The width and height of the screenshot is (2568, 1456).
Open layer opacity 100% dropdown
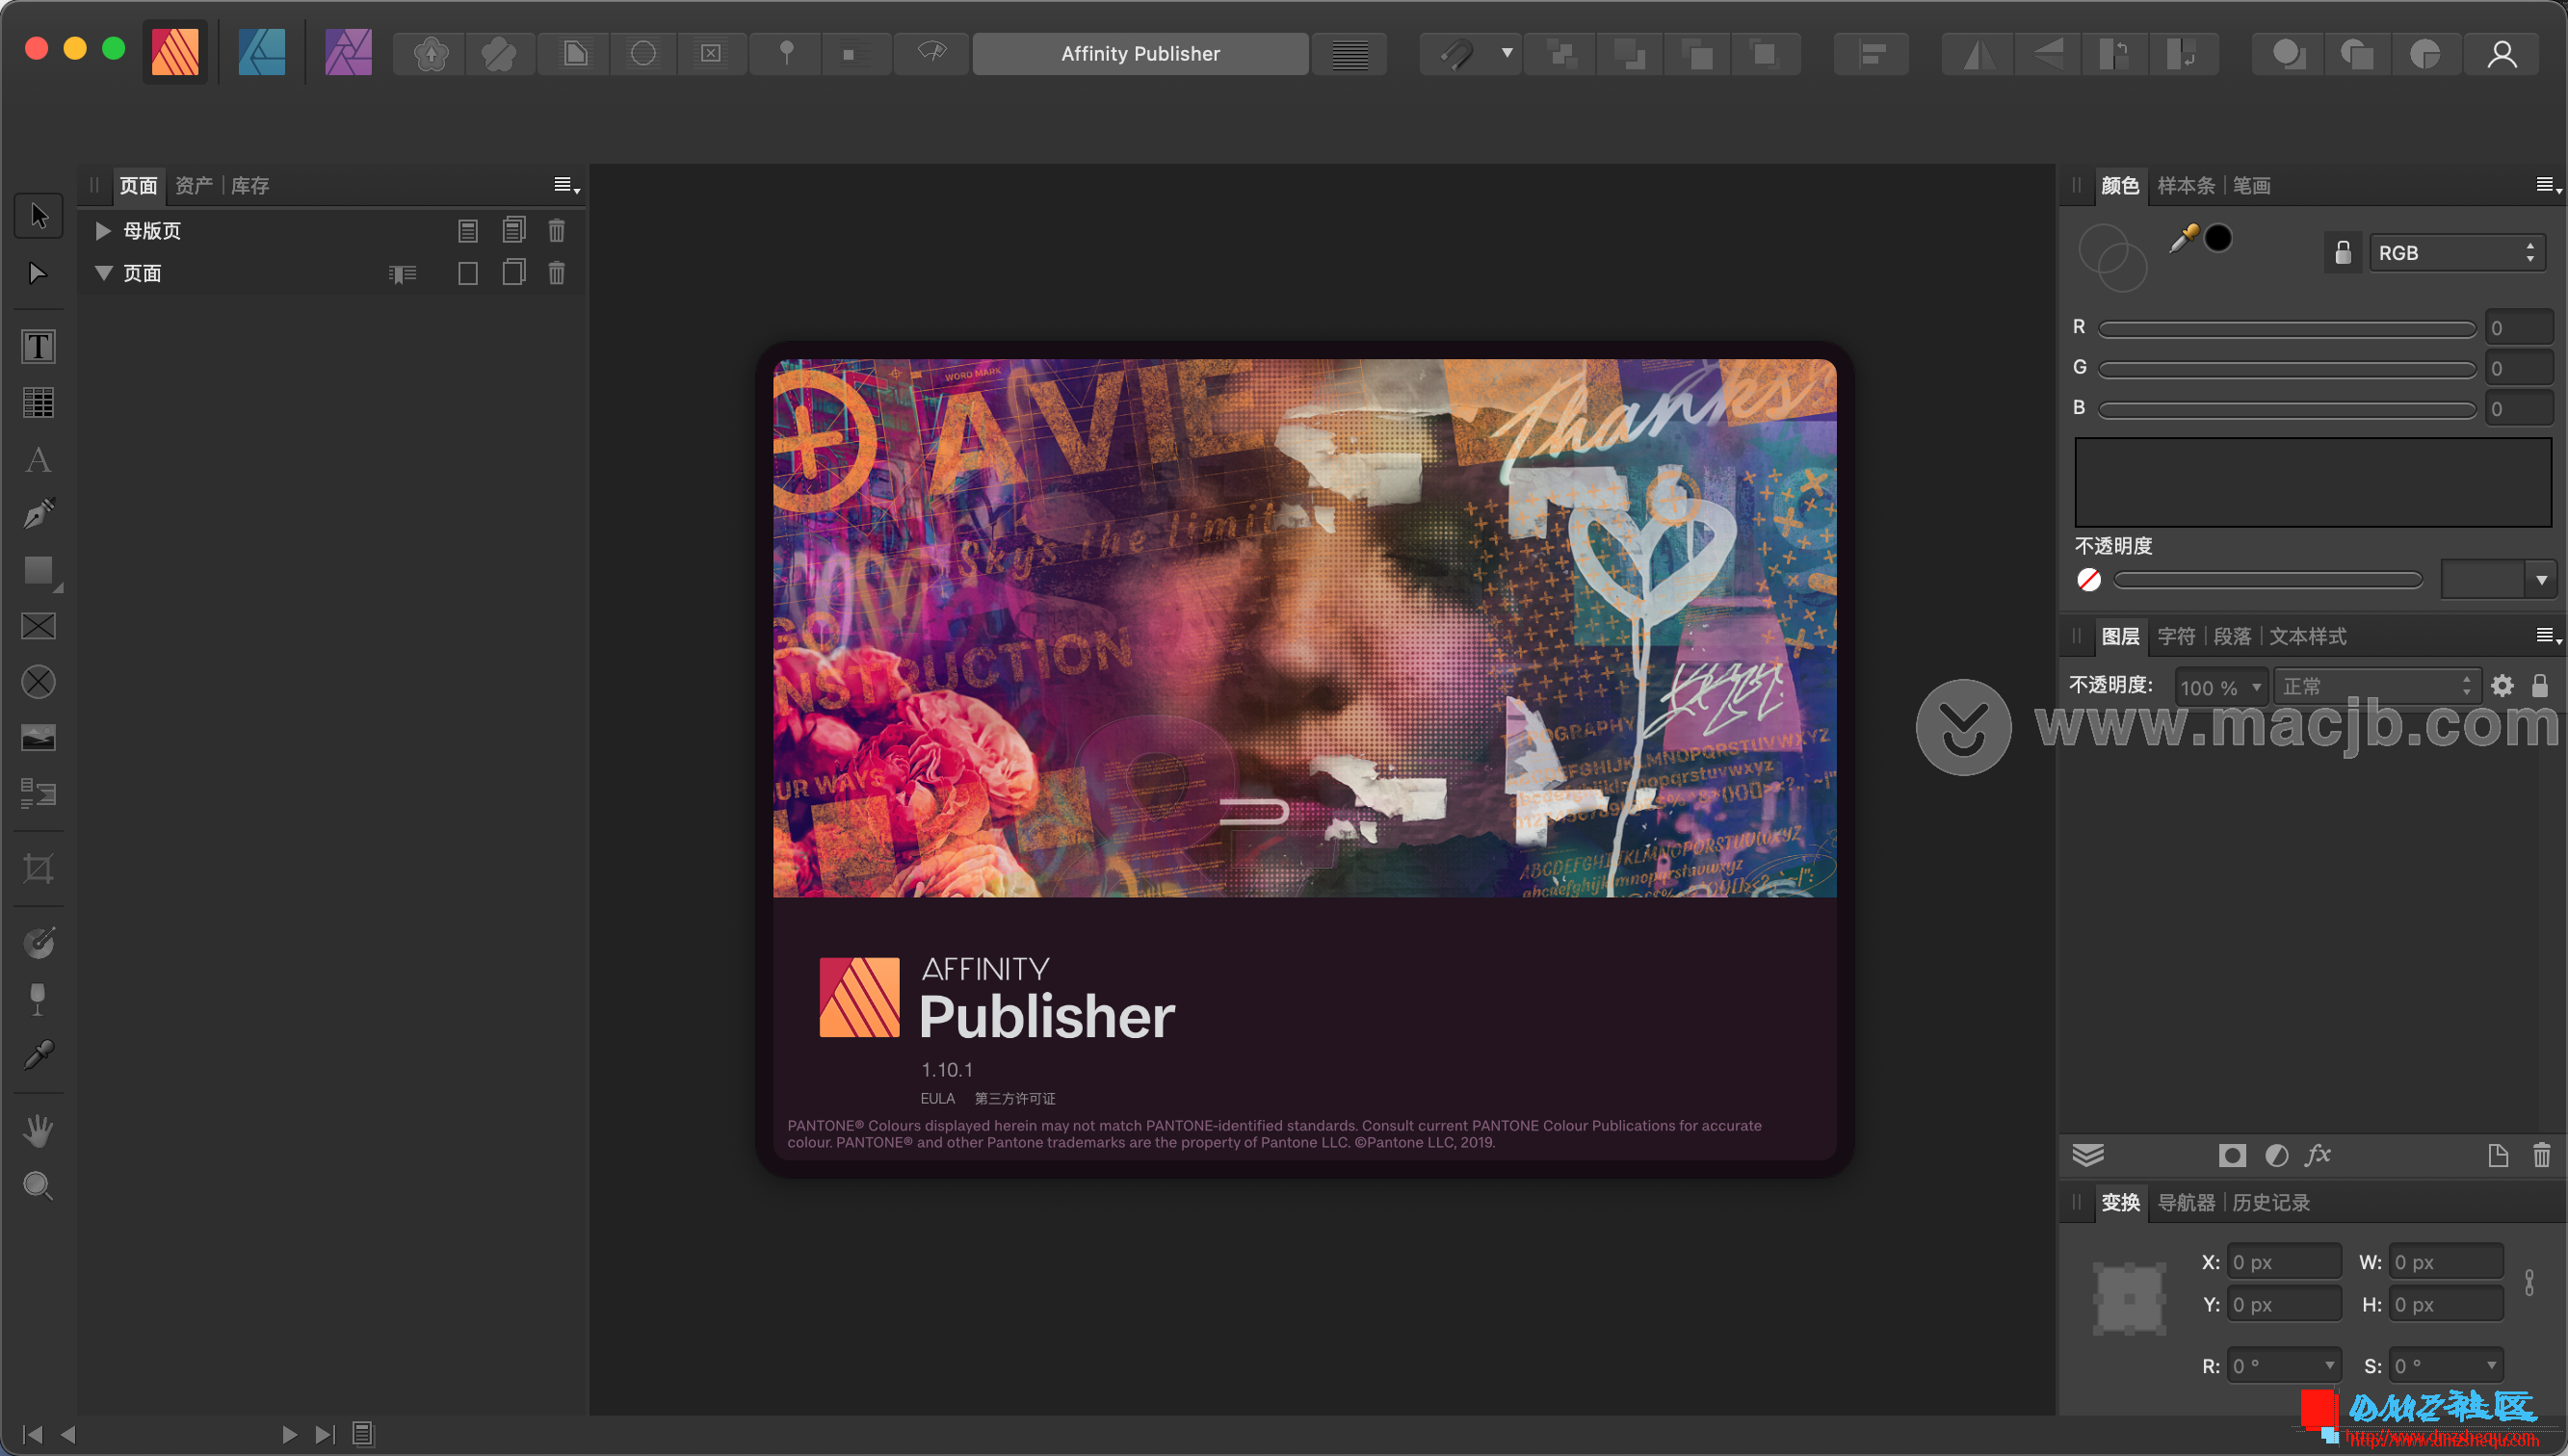(x=2220, y=687)
